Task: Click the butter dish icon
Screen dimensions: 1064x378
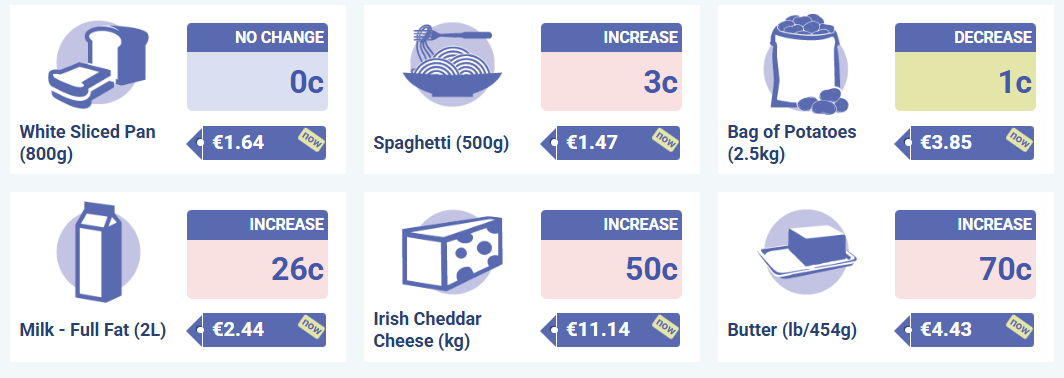Action: (806, 252)
